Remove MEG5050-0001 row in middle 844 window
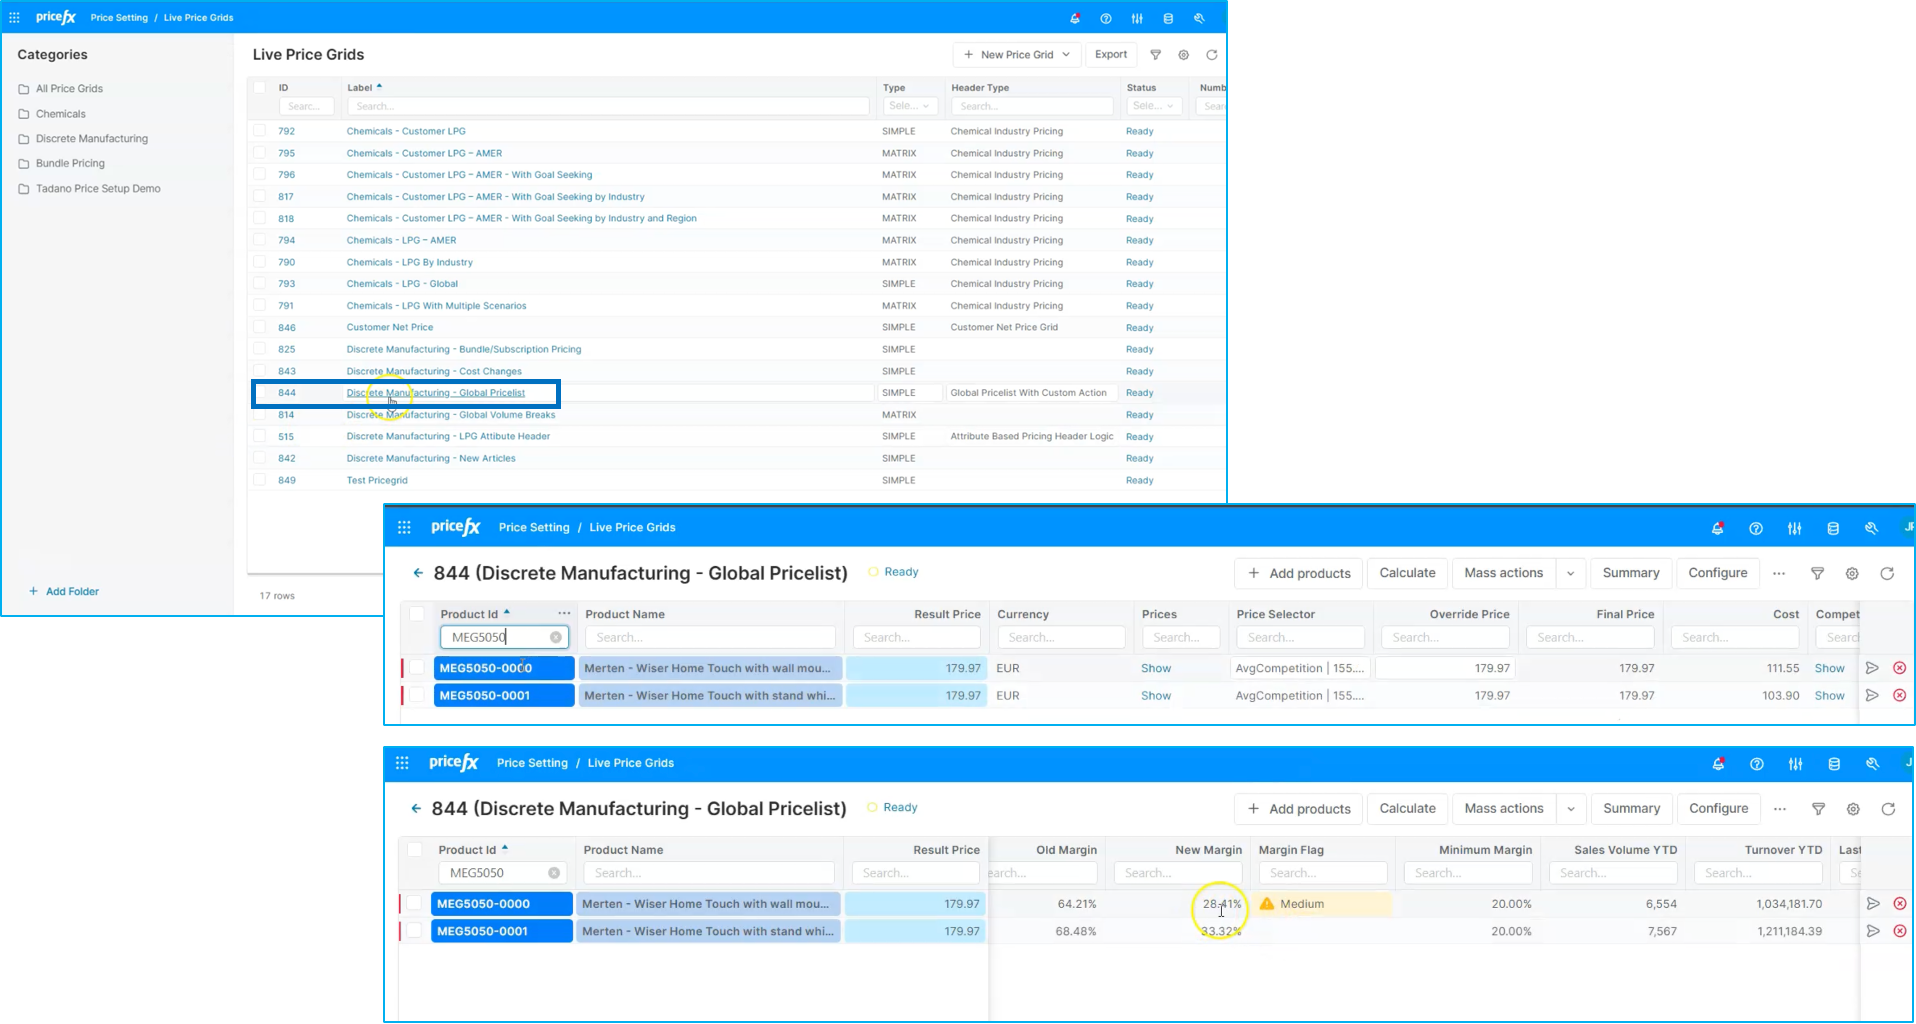Screen dimensions: 1916x1024 tap(1900, 696)
